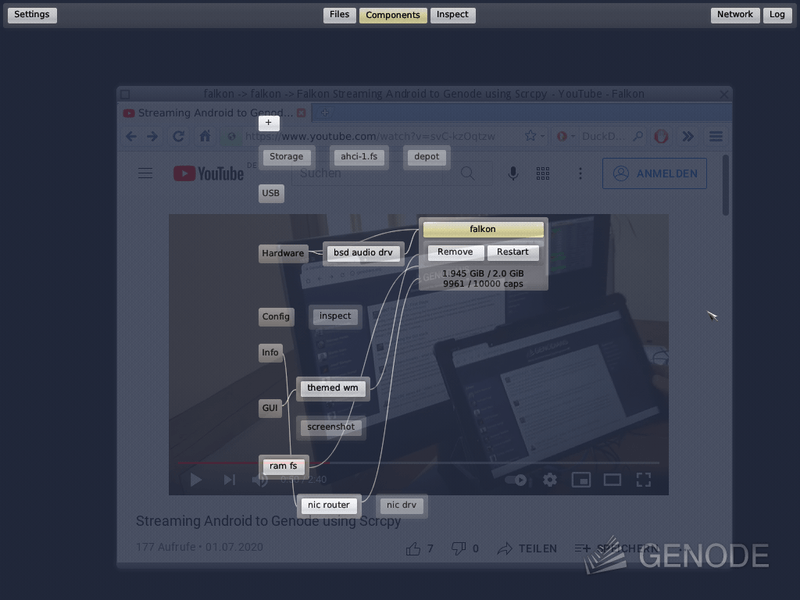Open YouTube three-dot settings menu

pos(580,173)
